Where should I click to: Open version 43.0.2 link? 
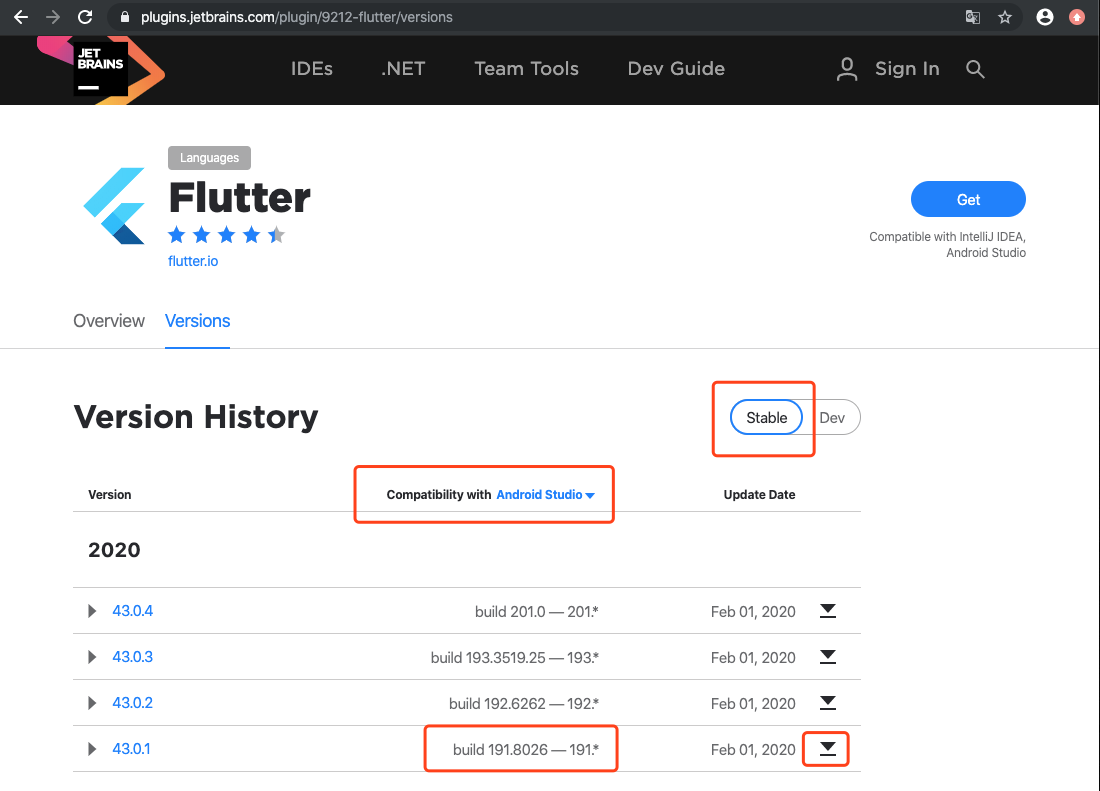[x=133, y=703]
